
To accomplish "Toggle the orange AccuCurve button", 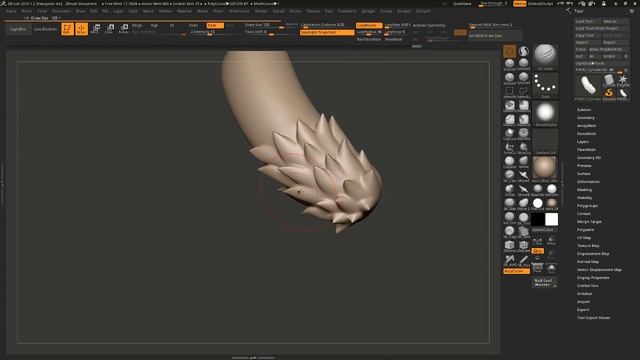I will point(516,271).
